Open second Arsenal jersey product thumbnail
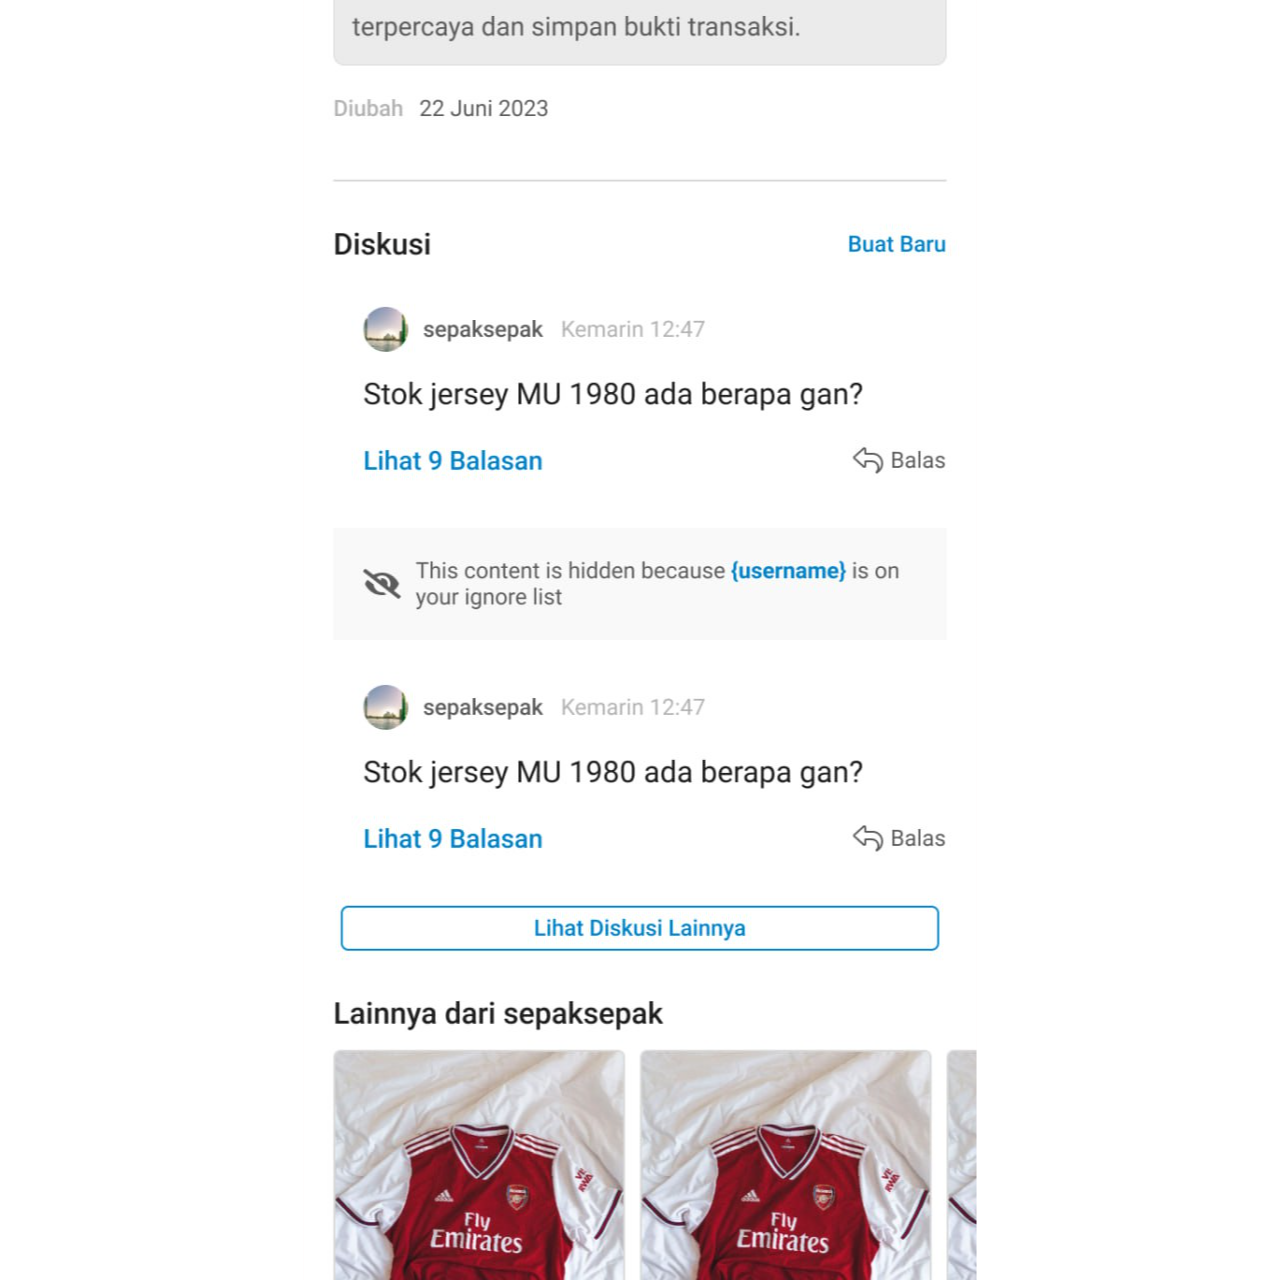Screen dimensions: 1280x1280 pos(786,1165)
